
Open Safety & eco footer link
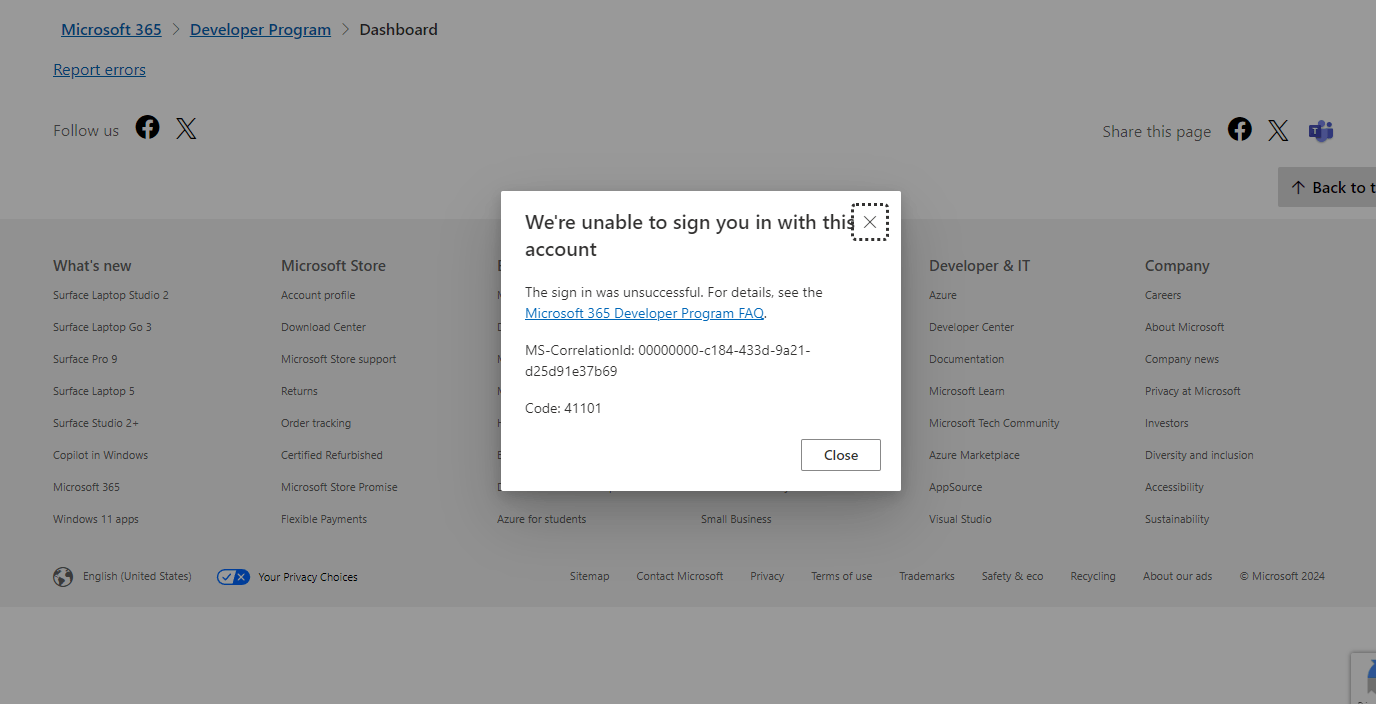(1012, 576)
